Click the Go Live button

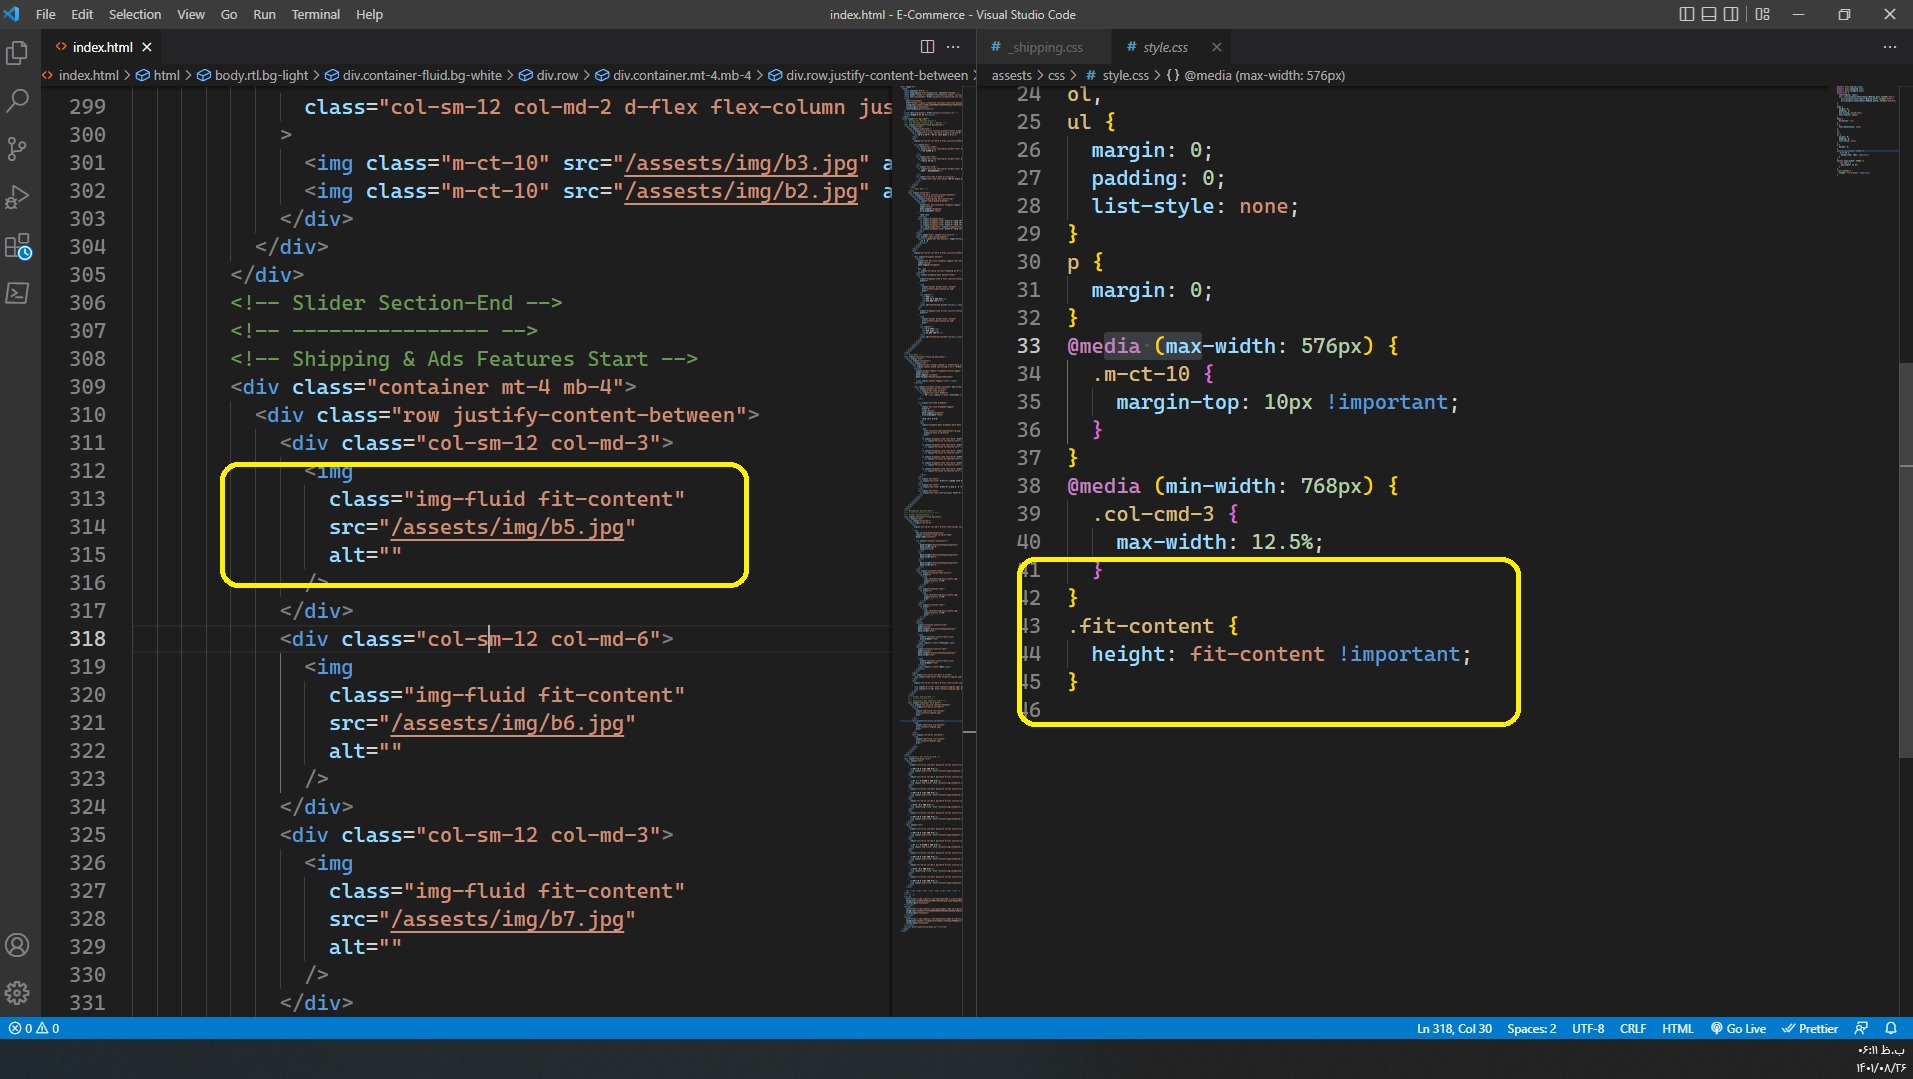tap(1738, 1028)
